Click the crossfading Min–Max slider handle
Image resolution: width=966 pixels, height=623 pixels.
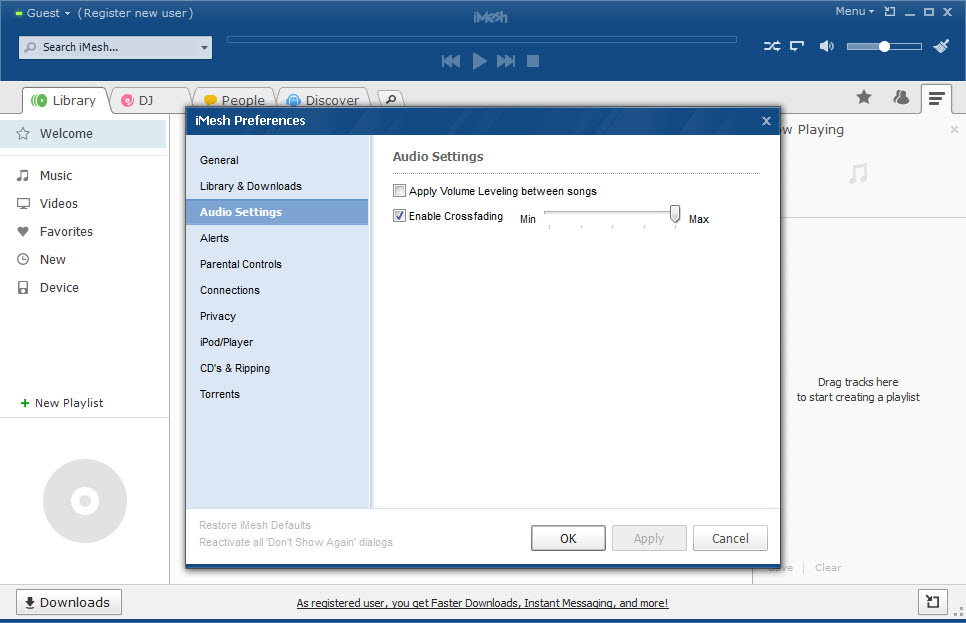click(x=675, y=214)
